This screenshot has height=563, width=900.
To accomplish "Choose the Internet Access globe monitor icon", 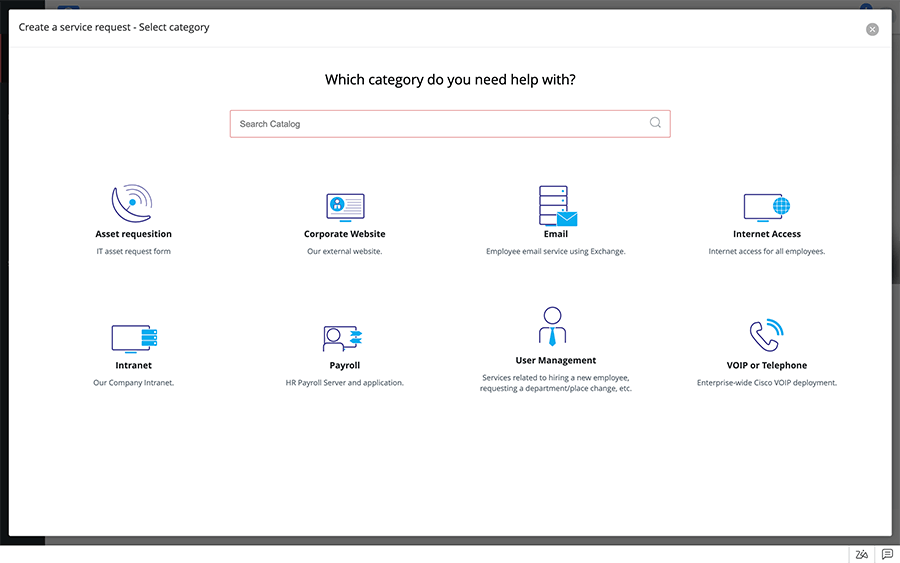I will tap(767, 207).
